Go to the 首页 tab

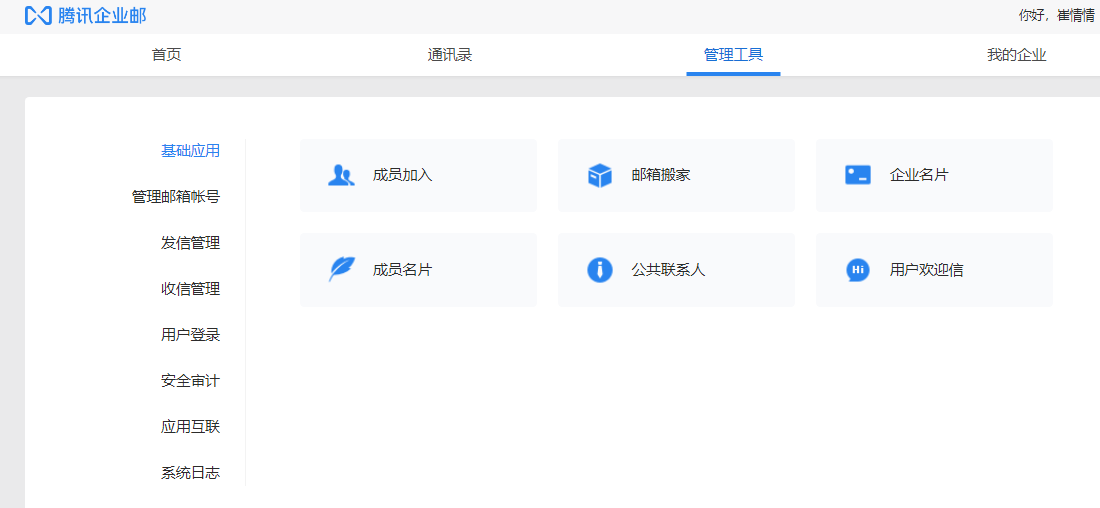(x=166, y=55)
